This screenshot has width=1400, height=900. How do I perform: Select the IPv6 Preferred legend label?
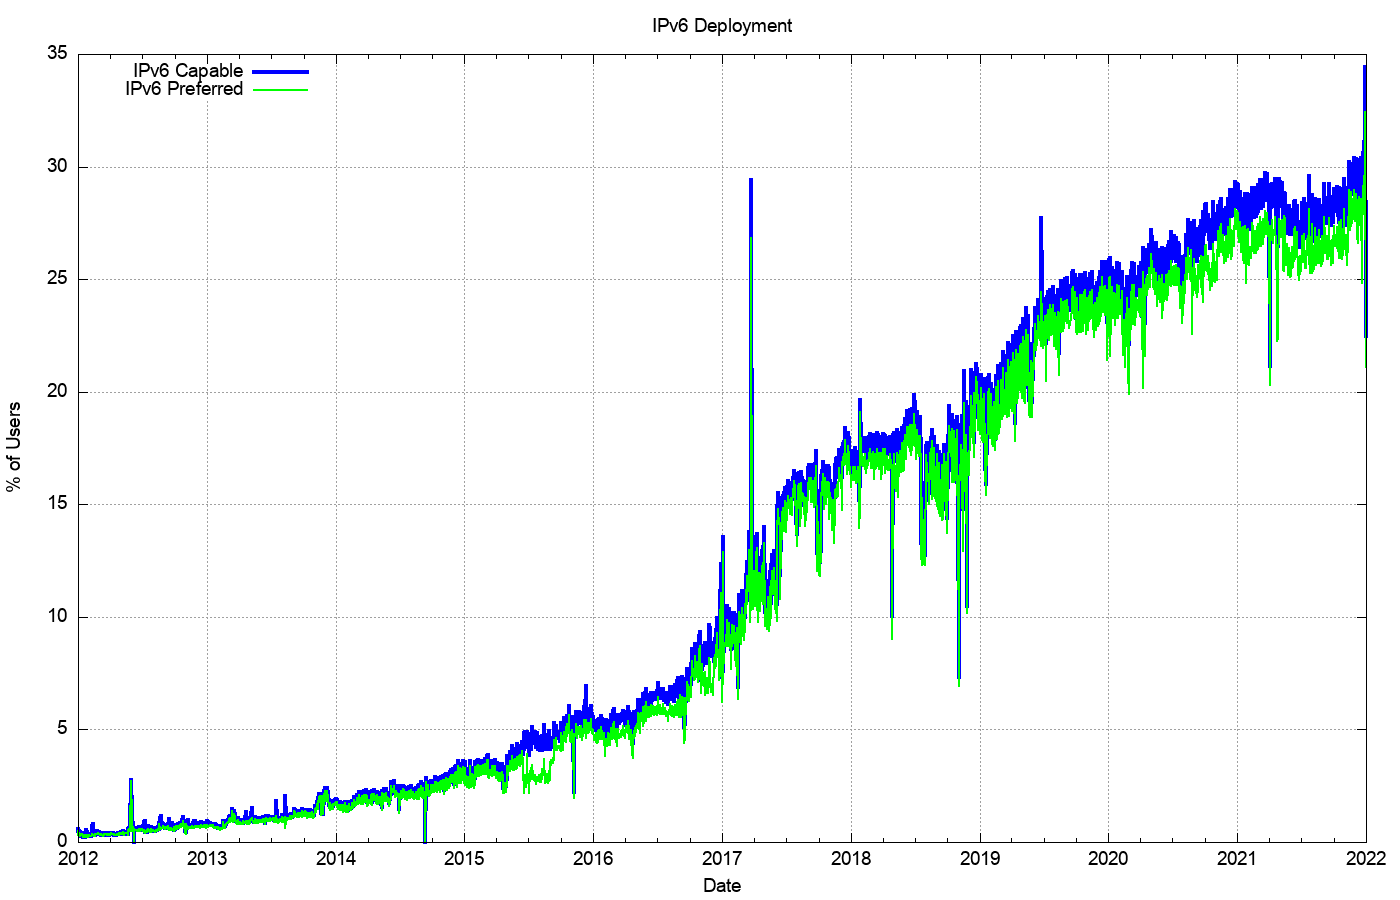coord(184,89)
